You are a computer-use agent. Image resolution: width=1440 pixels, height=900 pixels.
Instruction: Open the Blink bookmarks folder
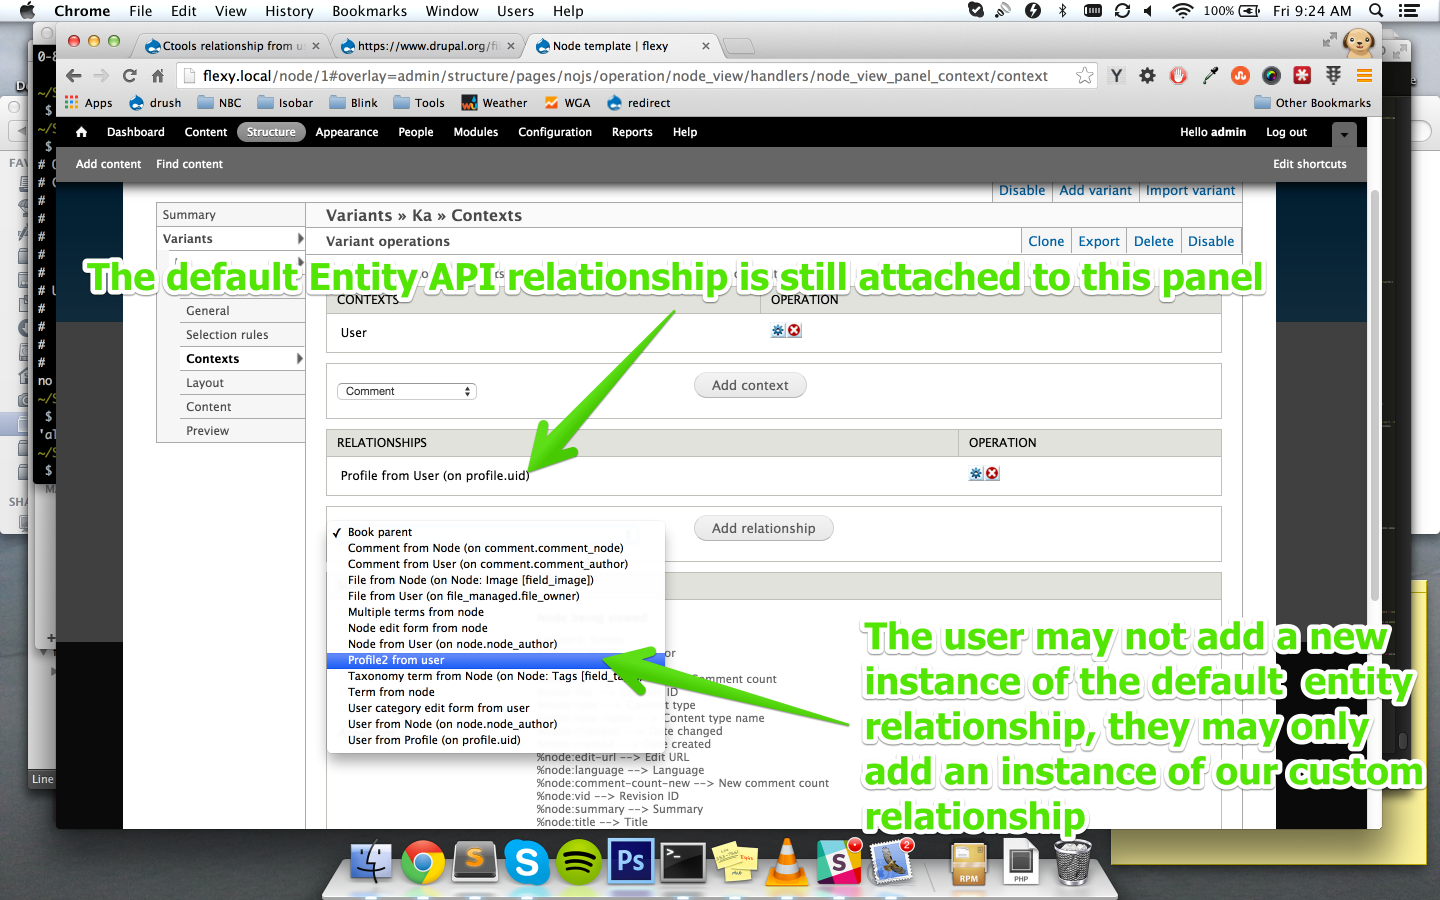click(354, 103)
